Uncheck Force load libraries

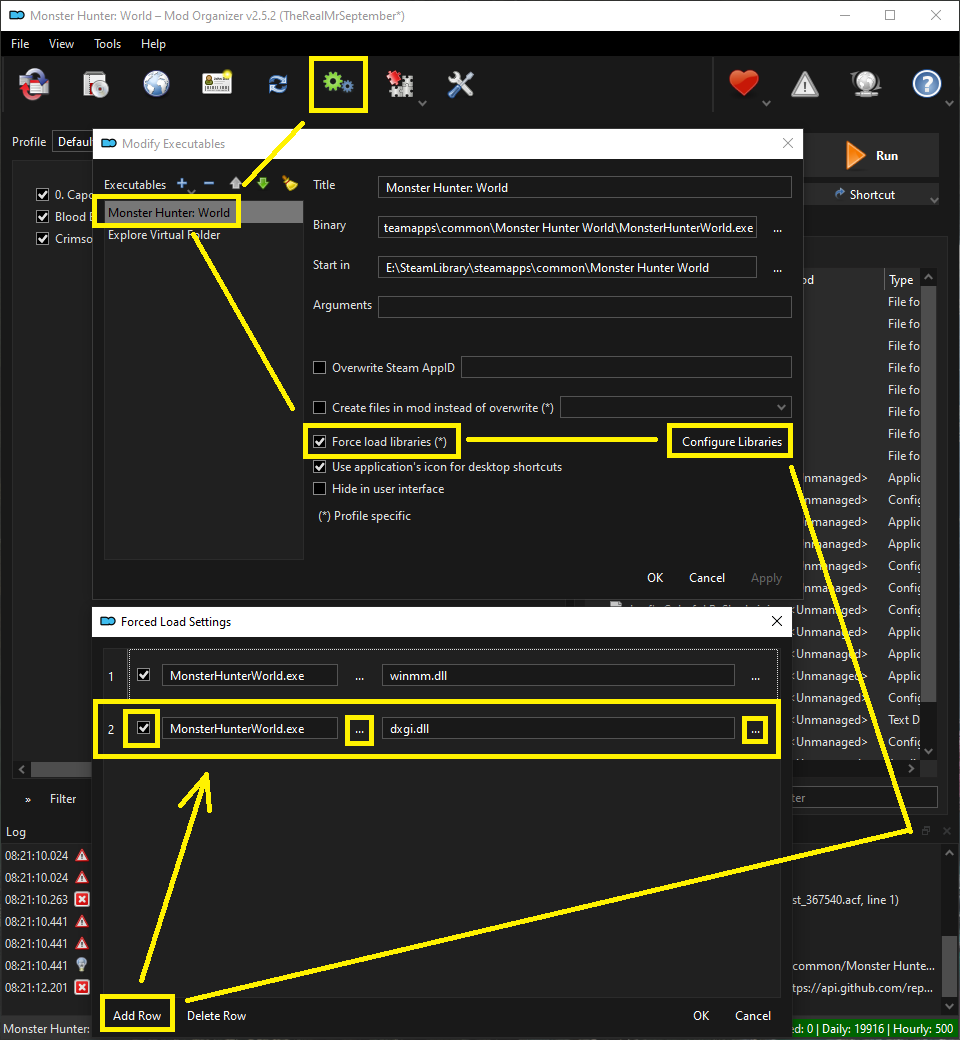click(x=320, y=442)
